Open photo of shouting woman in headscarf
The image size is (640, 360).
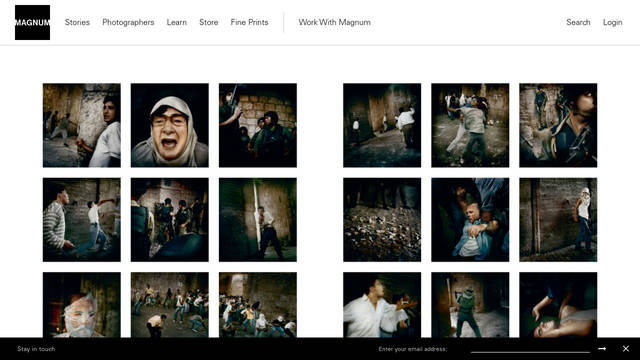(169, 125)
